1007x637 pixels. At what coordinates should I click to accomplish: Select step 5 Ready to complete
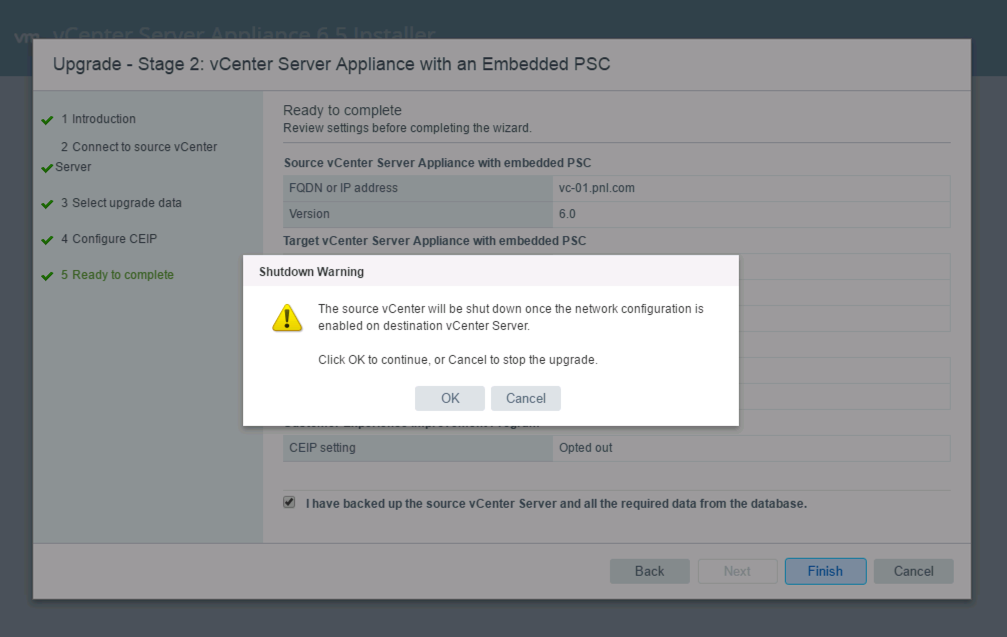click(118, 275)
